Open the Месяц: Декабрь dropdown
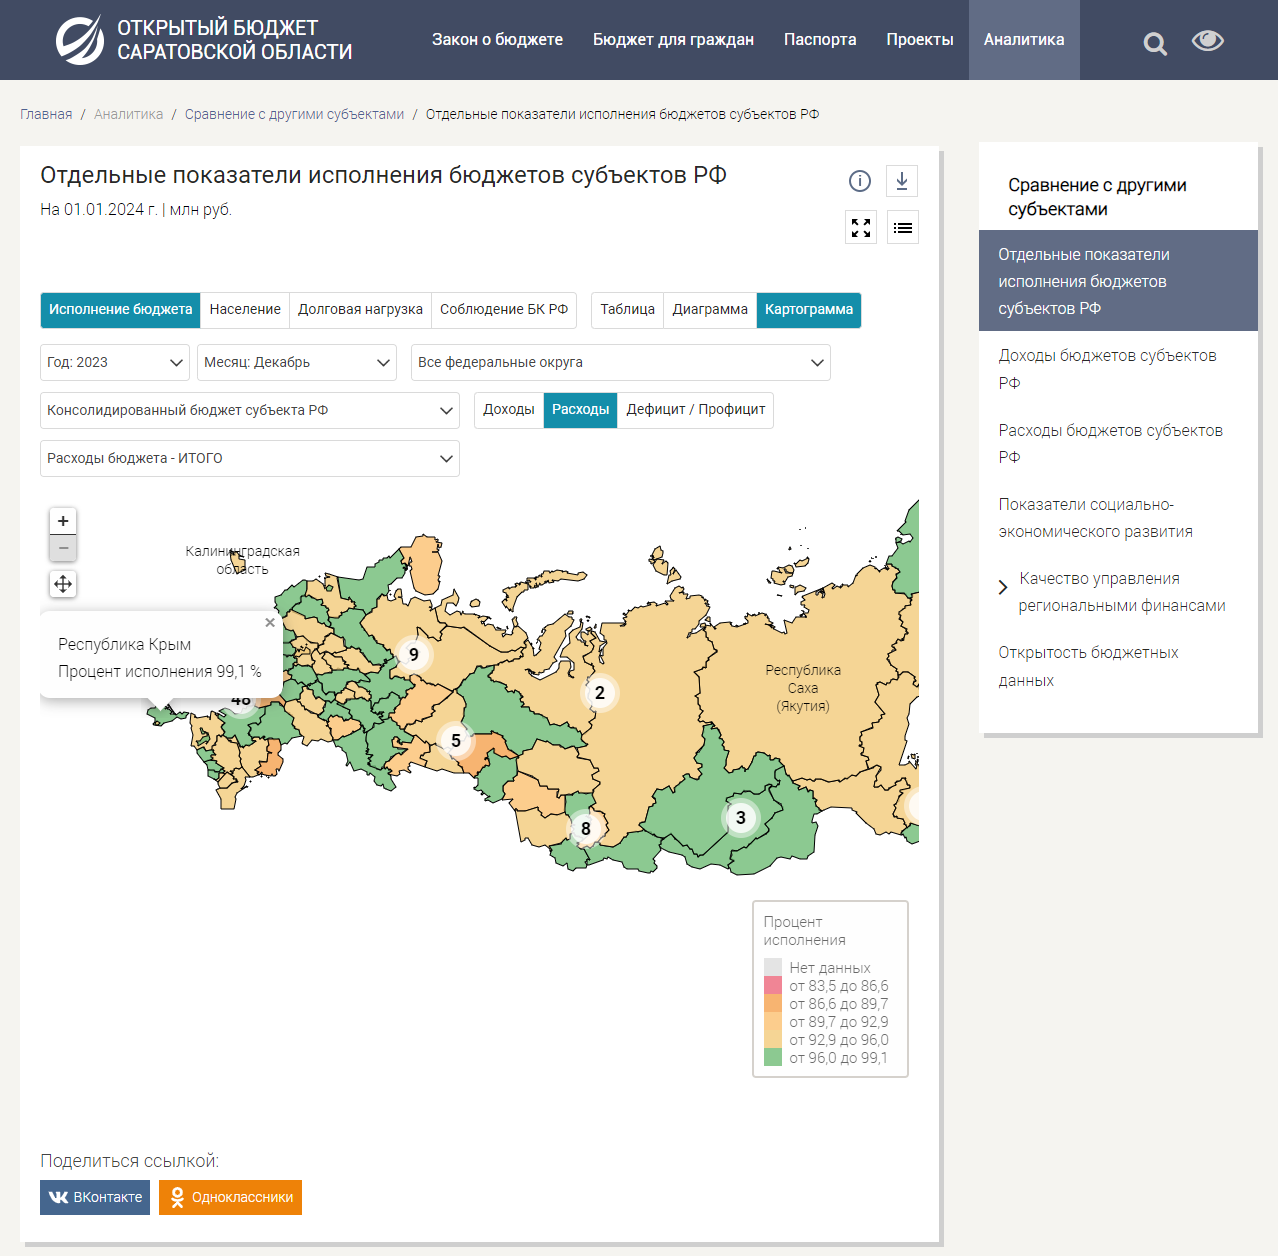The width and height of the screenshot is (1278, 1256). [297, 362]
